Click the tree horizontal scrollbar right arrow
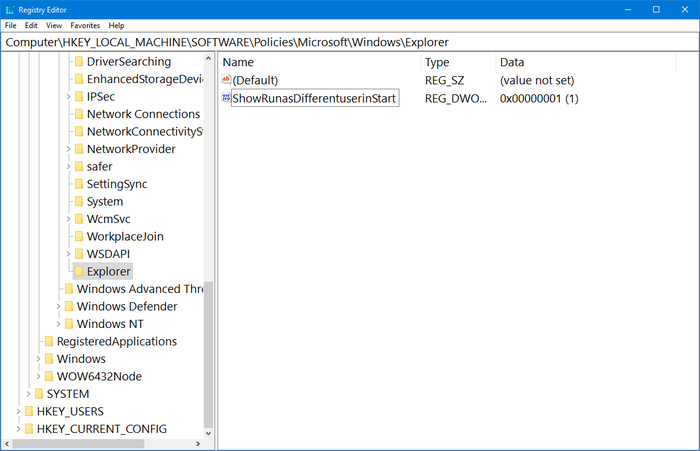This screenshot has width=700, height=451. coord(198,443)
